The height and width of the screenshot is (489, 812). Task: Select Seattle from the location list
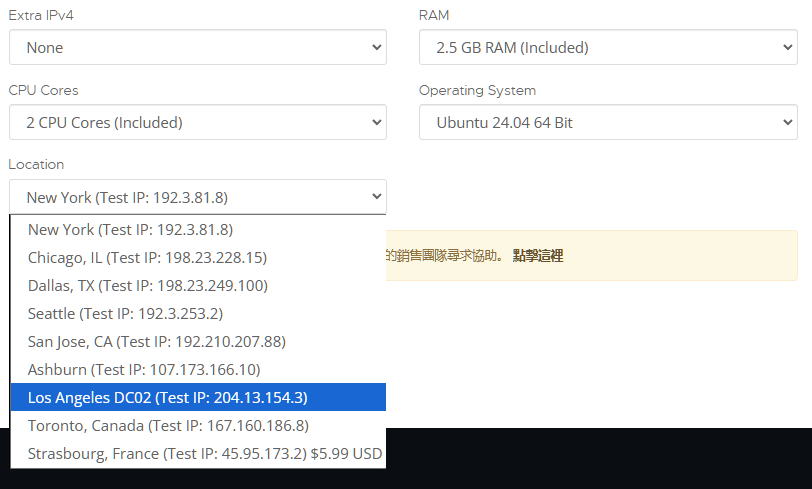tap(125, 313)
